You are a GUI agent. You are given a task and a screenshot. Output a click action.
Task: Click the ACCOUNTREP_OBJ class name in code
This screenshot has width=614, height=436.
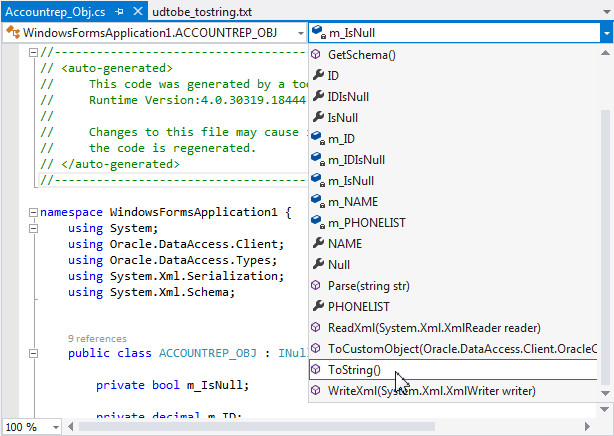pos(208,353)
